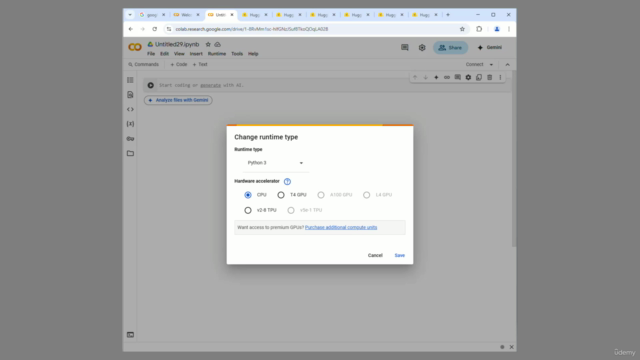Mirror cell in tab icon
This screenshot has height=360, width=640.
click(x=479, y=78)
